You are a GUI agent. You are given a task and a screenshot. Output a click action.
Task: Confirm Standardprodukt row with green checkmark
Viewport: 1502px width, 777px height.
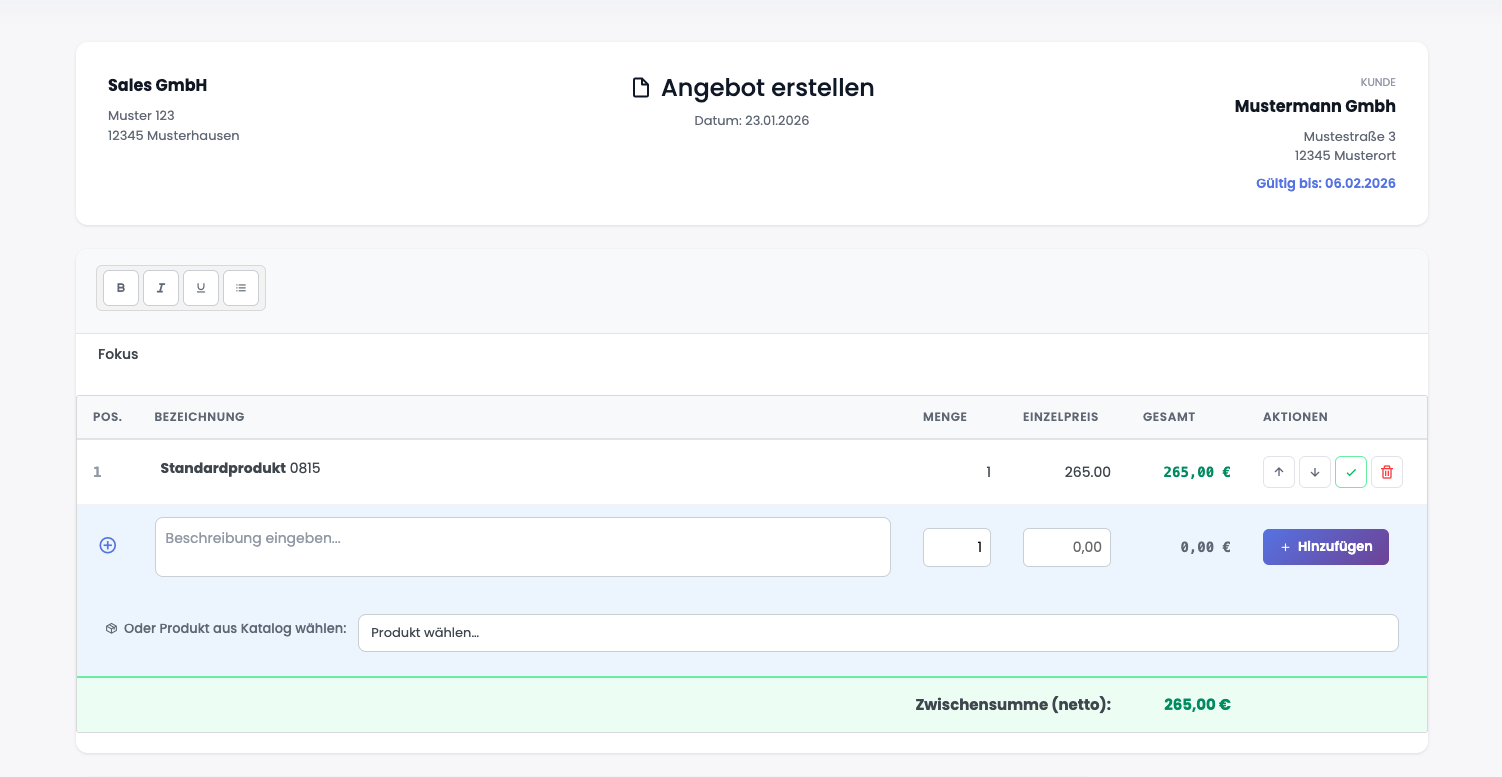(1351, 472)
